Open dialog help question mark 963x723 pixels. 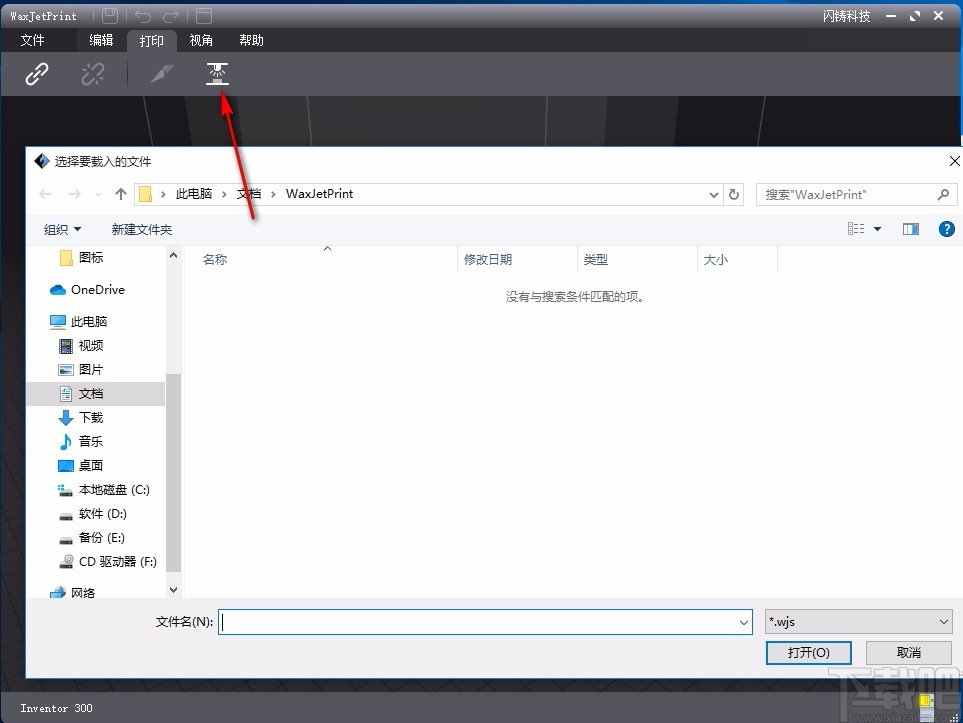pyautogui.click(x=946, y=229)
